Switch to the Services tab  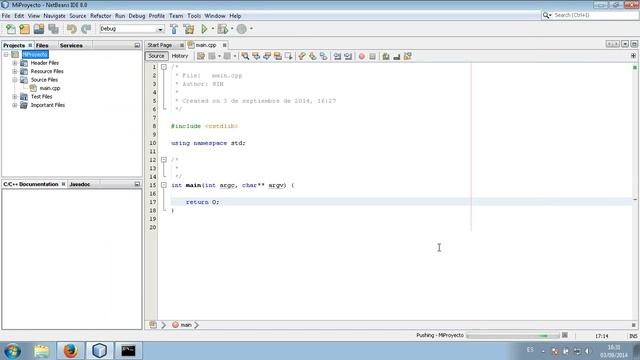pos(71,45)
